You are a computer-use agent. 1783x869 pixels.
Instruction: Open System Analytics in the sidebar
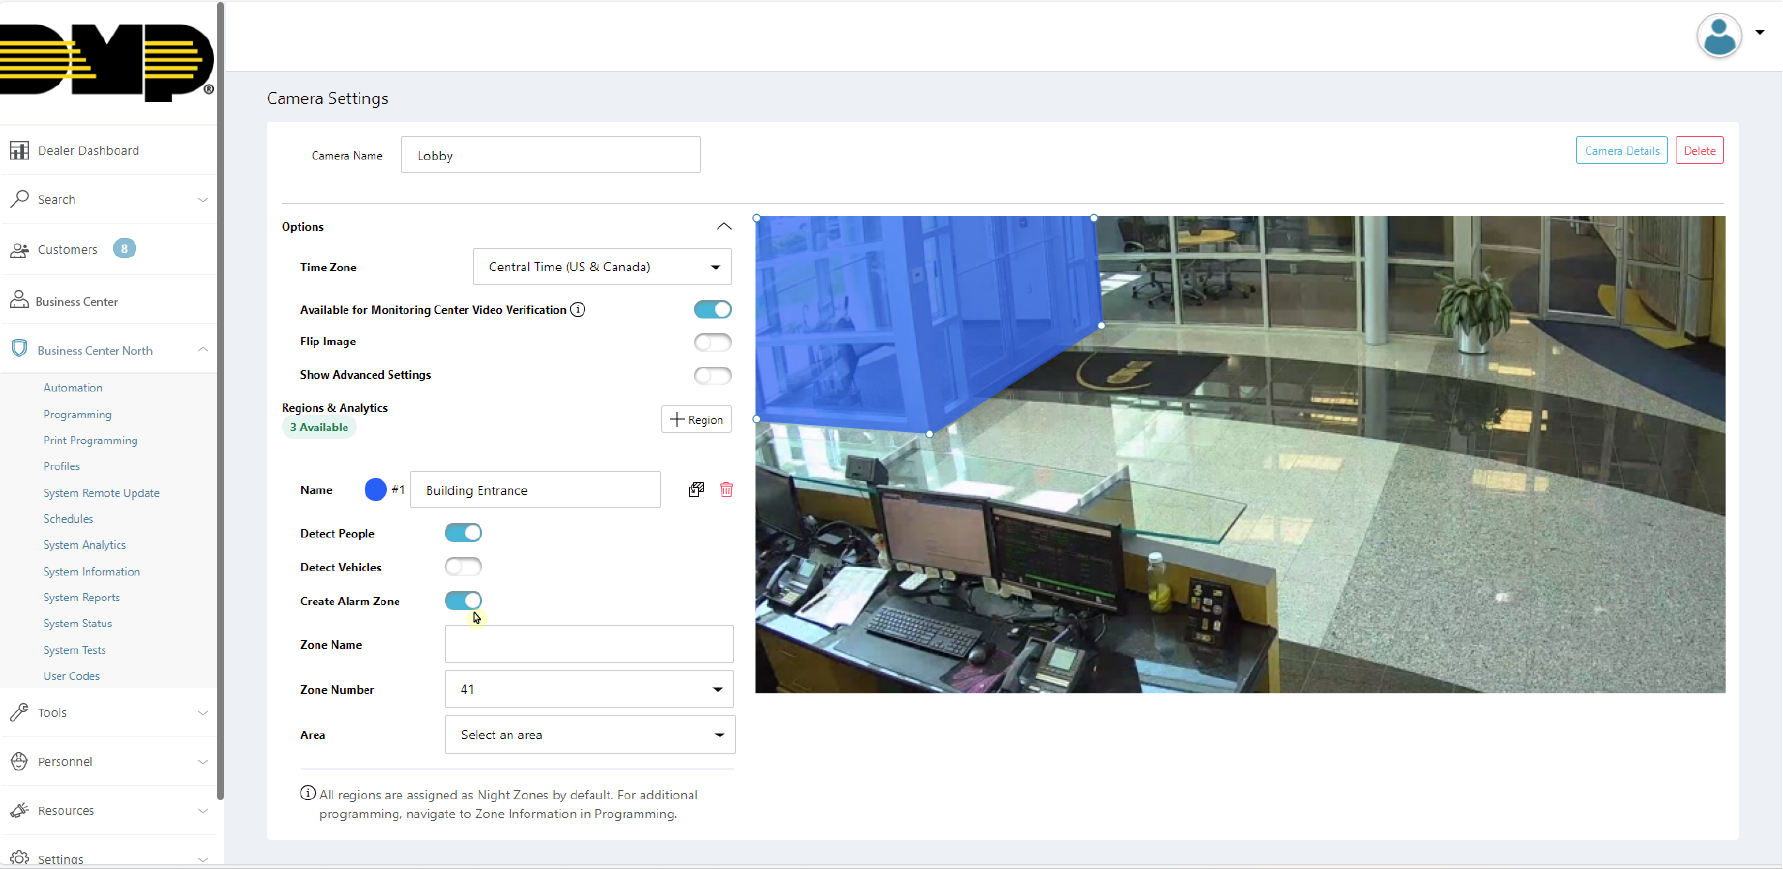84,545
